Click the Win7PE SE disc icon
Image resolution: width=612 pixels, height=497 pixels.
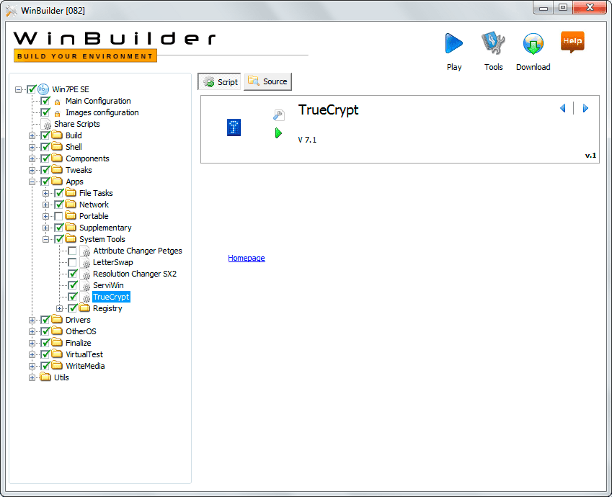pos(43,89)
